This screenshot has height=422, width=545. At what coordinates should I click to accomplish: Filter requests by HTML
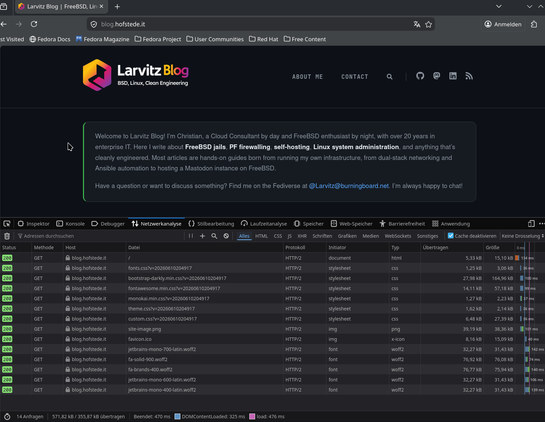click(x=261, y=236)
